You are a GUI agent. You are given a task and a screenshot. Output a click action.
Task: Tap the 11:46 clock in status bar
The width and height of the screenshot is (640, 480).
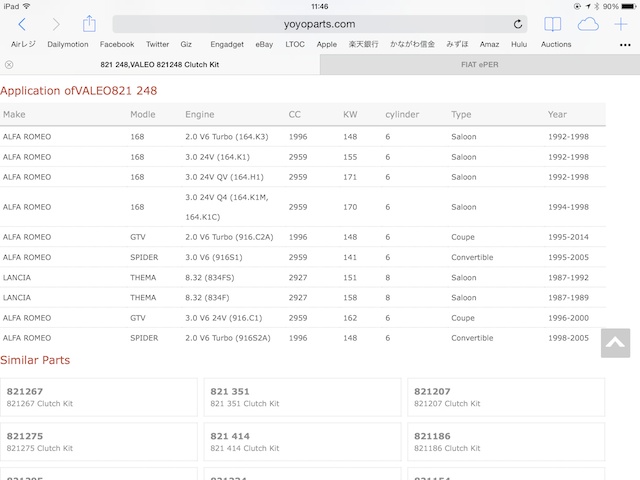[x=320, y=7]
